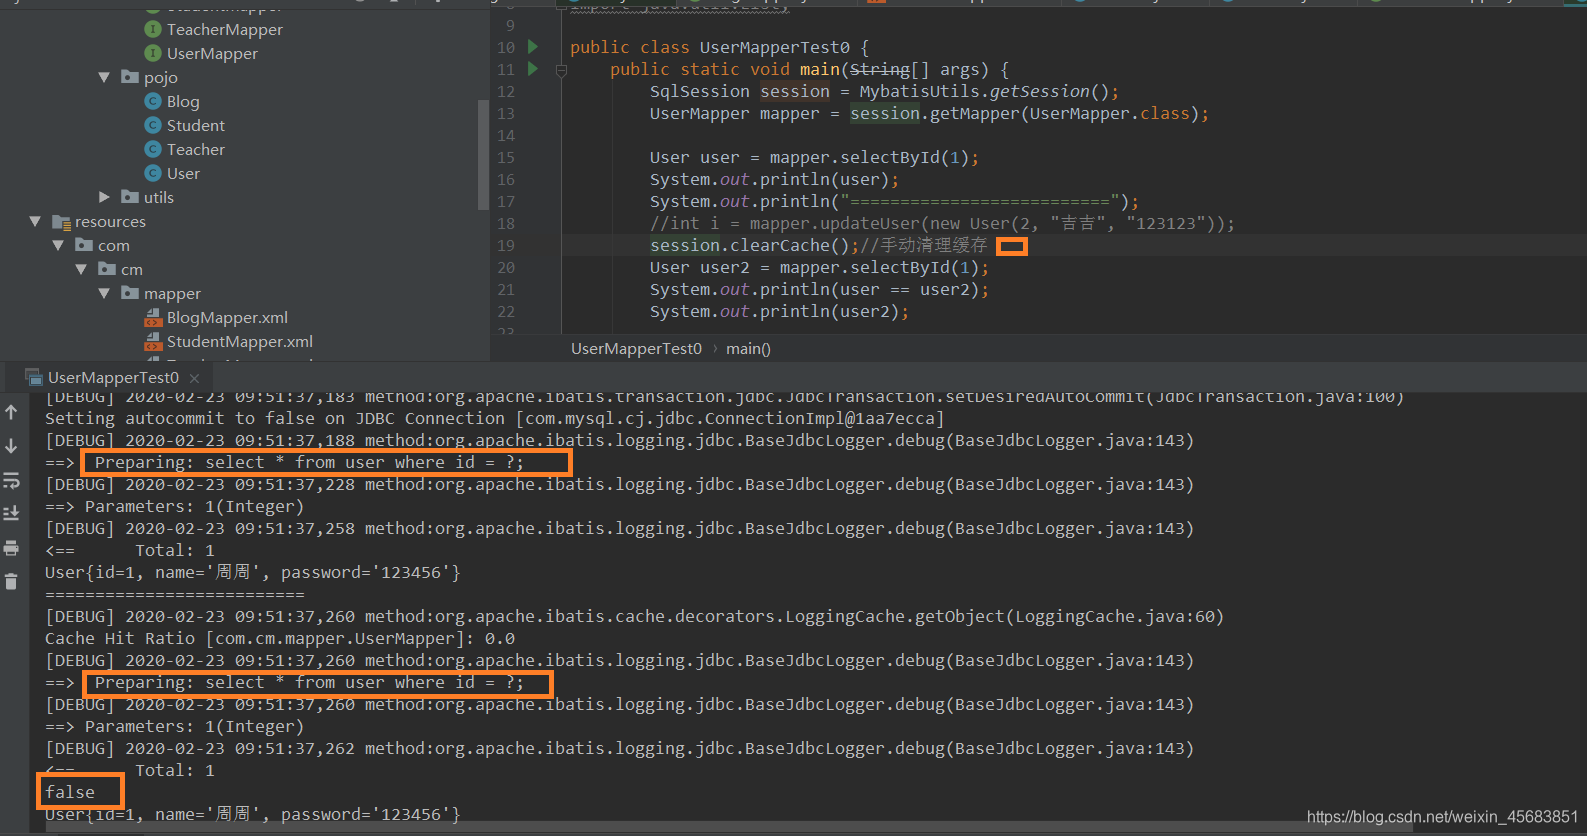The image size is (1587, 836).
Task: Open BlogMapper.xml file
Action: coord(227,318)
